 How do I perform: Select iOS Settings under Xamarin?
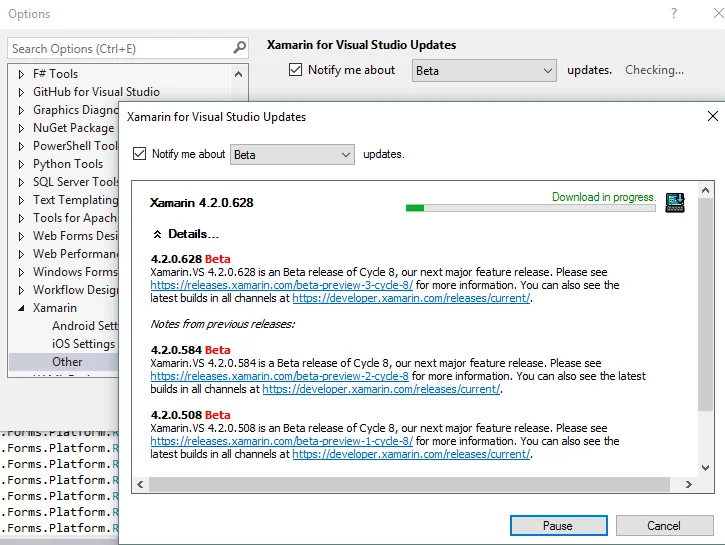pyautogui.click(x=83, y=344)
